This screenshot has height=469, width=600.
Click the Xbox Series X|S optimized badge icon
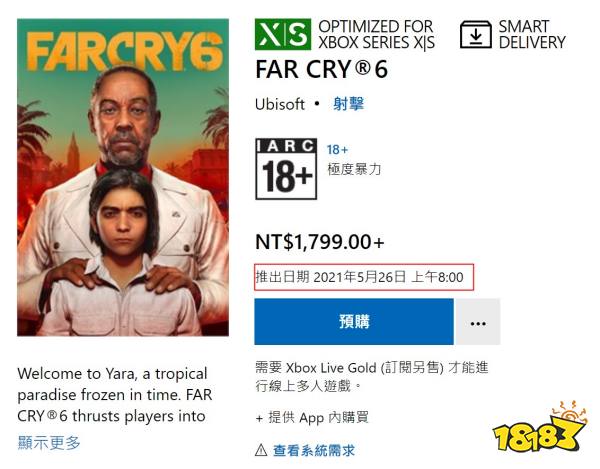[283, 34]
